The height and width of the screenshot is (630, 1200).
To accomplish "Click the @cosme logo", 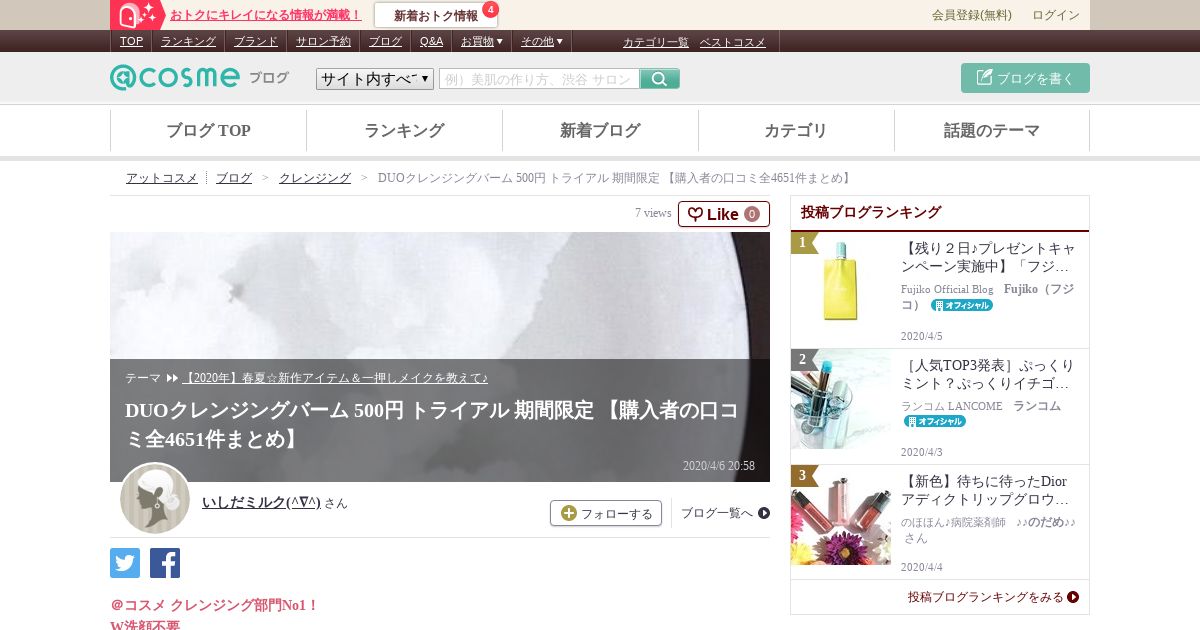I will coord(175,78).
